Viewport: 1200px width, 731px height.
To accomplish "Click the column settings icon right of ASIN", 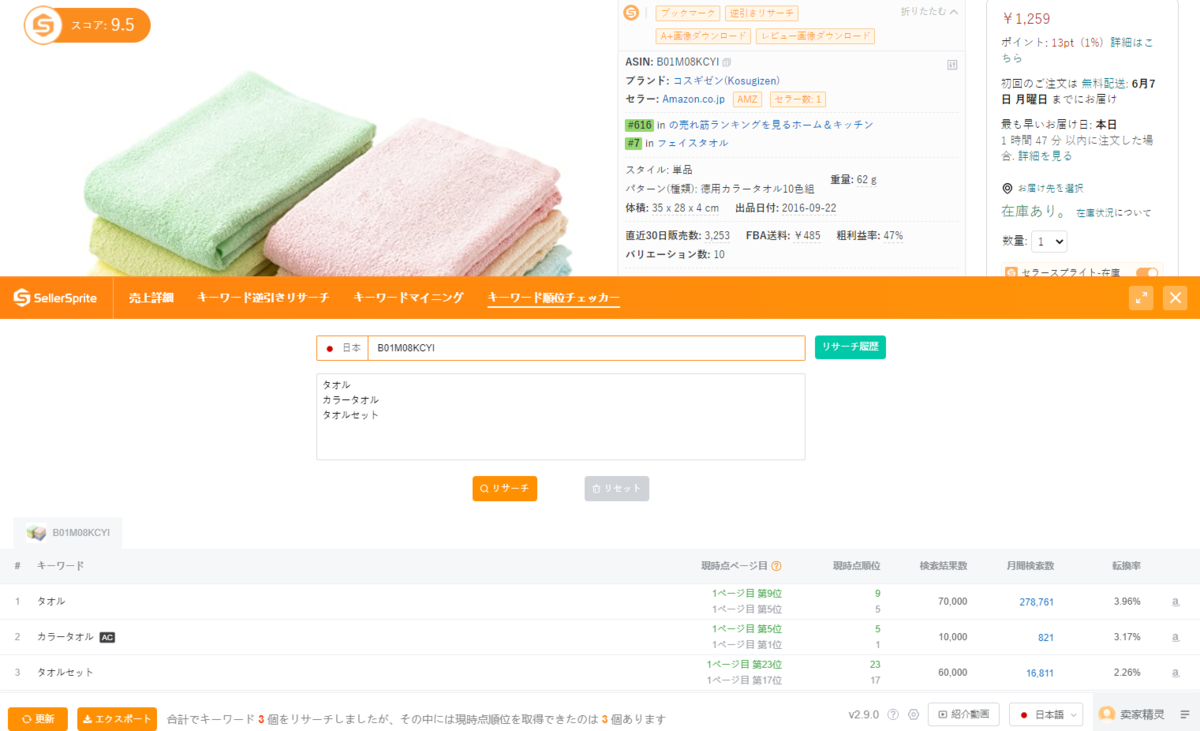I will click(952, 65).
